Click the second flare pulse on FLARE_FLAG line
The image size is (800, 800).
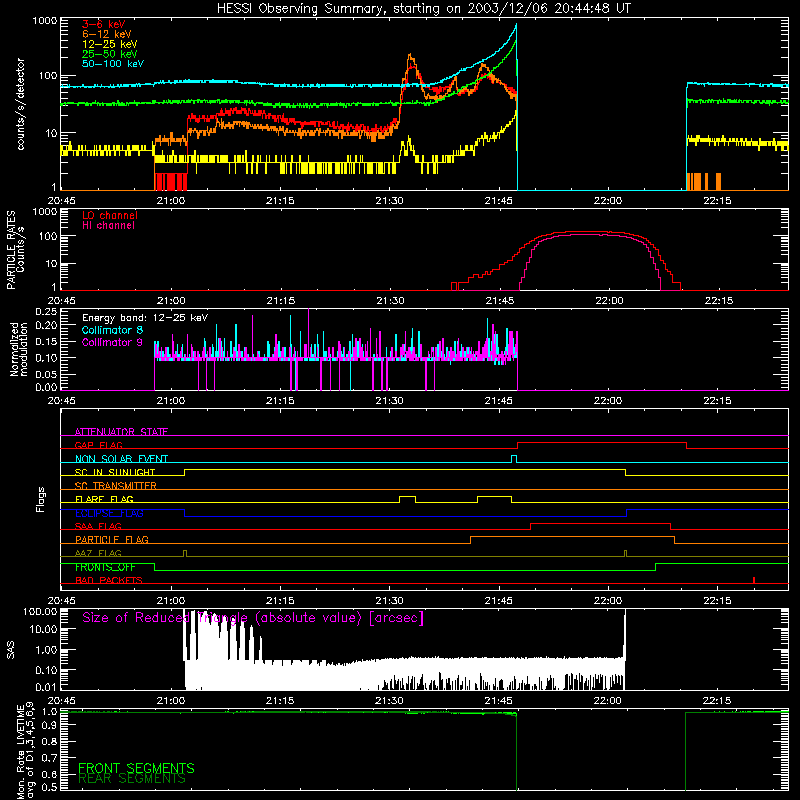(x=494, y=497)
